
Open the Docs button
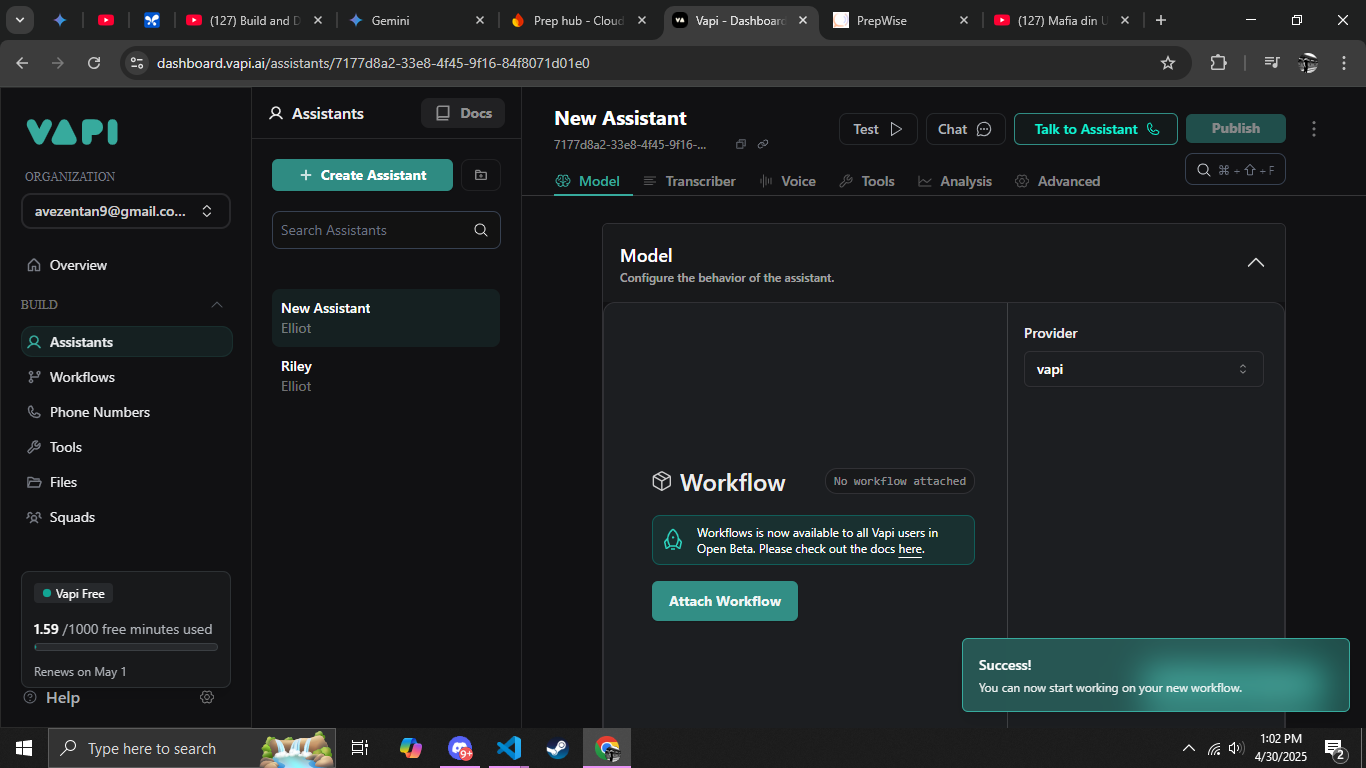(x=463, y=113)
